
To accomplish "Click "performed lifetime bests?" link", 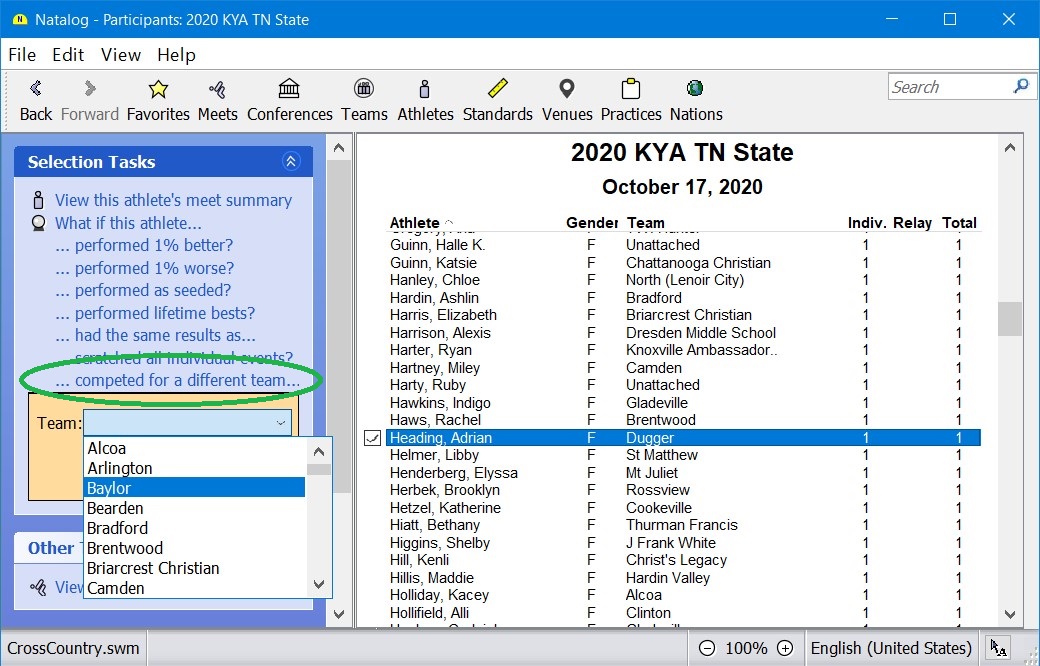I will coord(165,313).
